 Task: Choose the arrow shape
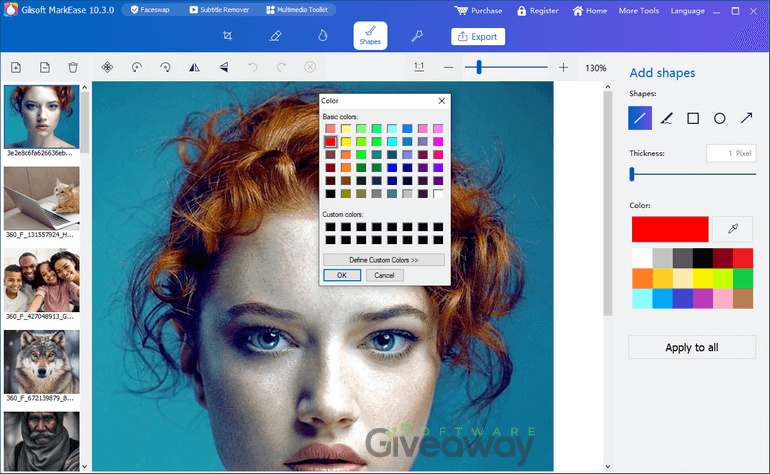point(746,118)
